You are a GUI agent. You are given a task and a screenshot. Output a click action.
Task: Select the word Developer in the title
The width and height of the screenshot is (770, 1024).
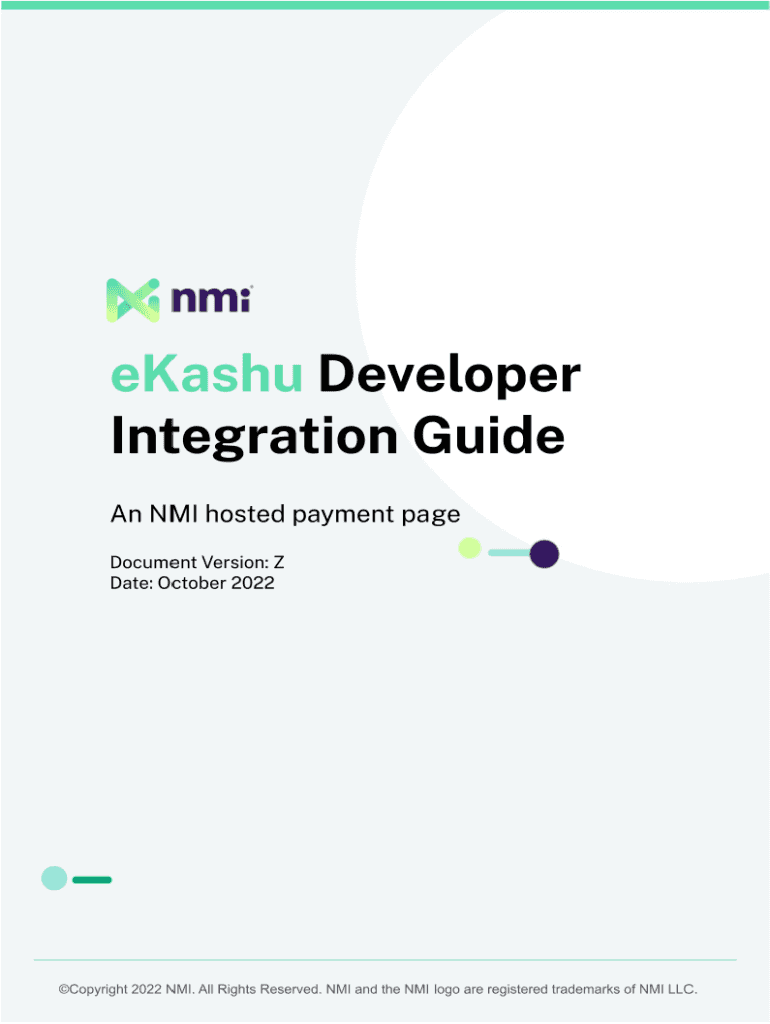[449, 376]
